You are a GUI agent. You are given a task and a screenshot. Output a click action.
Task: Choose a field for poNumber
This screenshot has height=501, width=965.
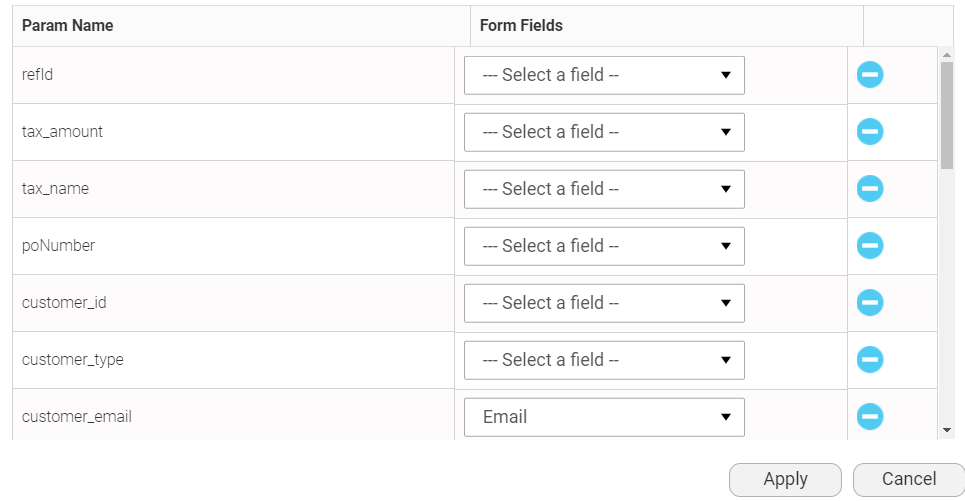pyautogui.click(x=604, y=246)
